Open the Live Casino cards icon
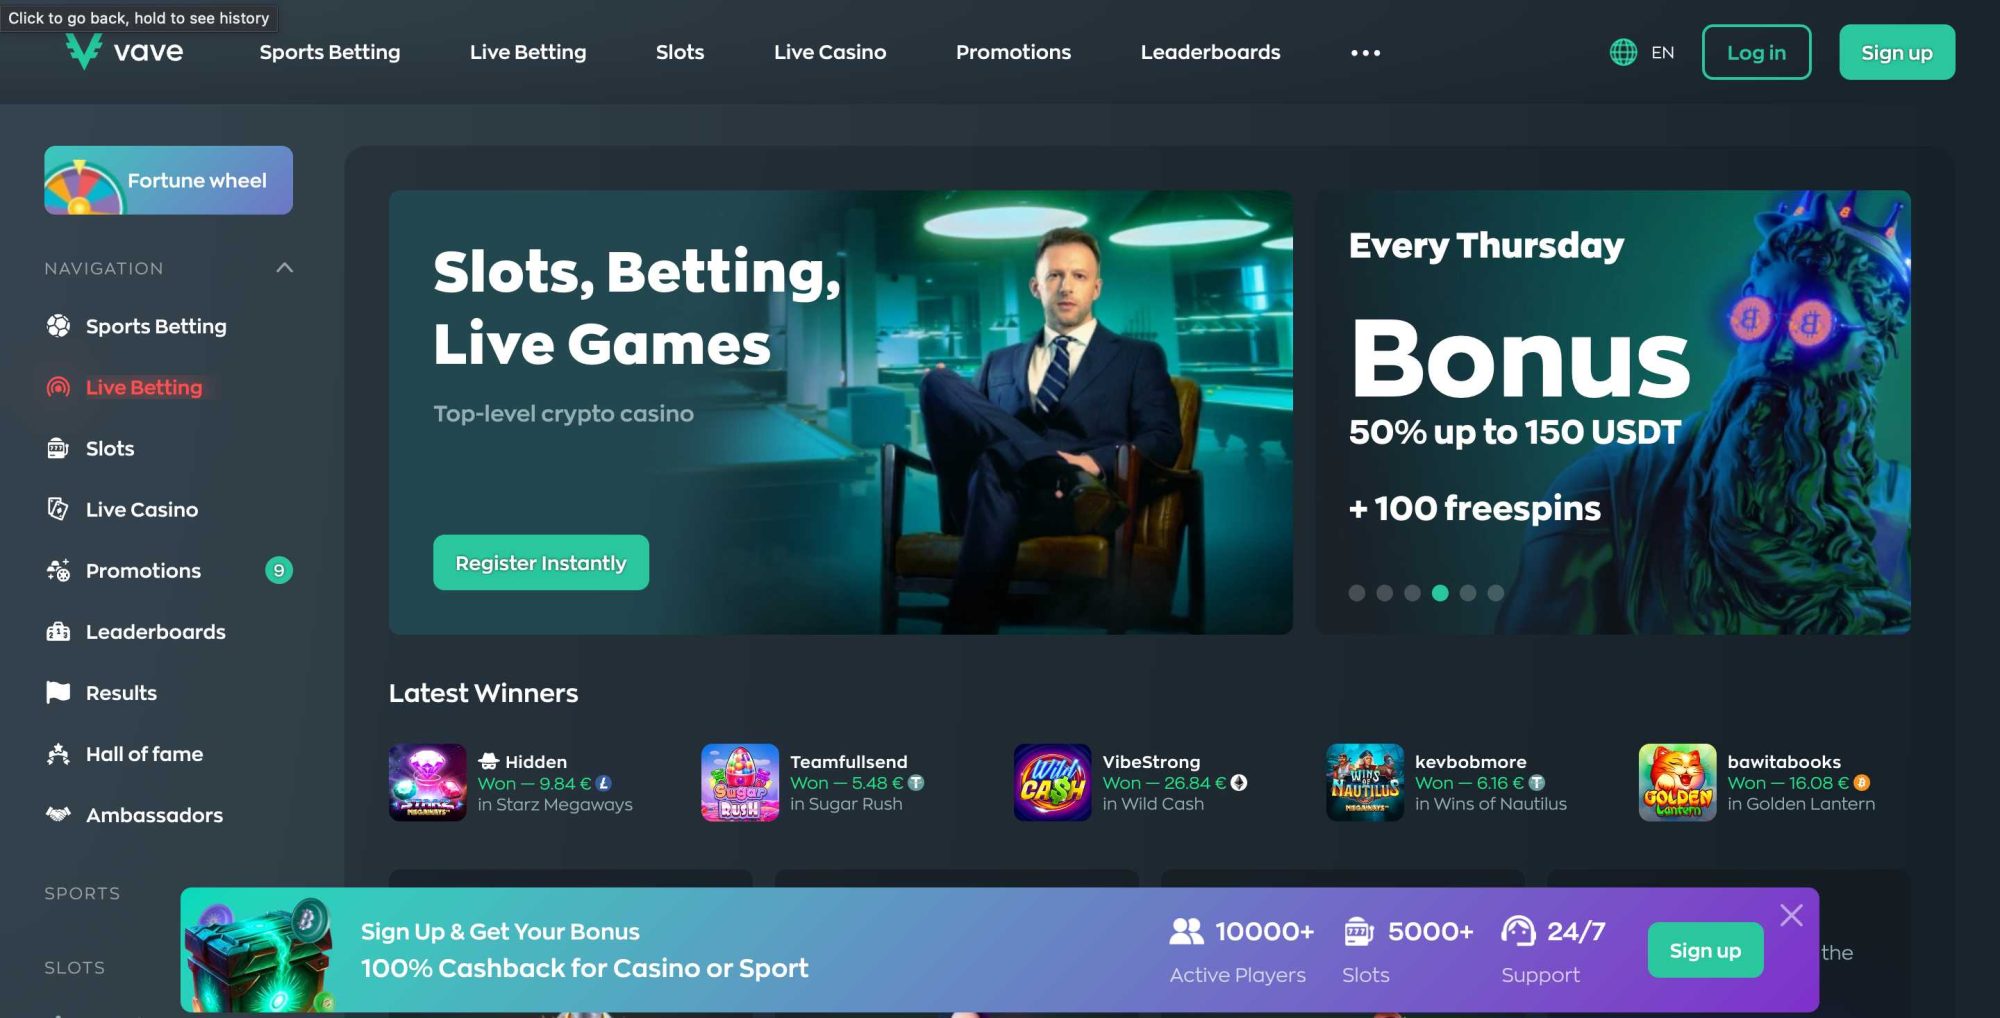The height and width of the screenshot is (1018, 2000). tap(58, 509)
